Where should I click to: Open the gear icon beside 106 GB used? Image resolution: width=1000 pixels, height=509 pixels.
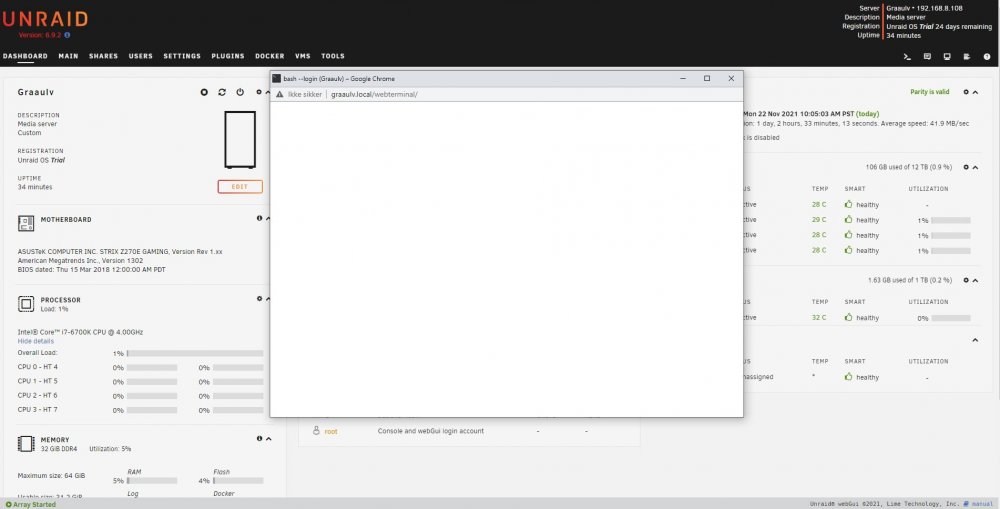pyautogui.click(x=966, y=167)
